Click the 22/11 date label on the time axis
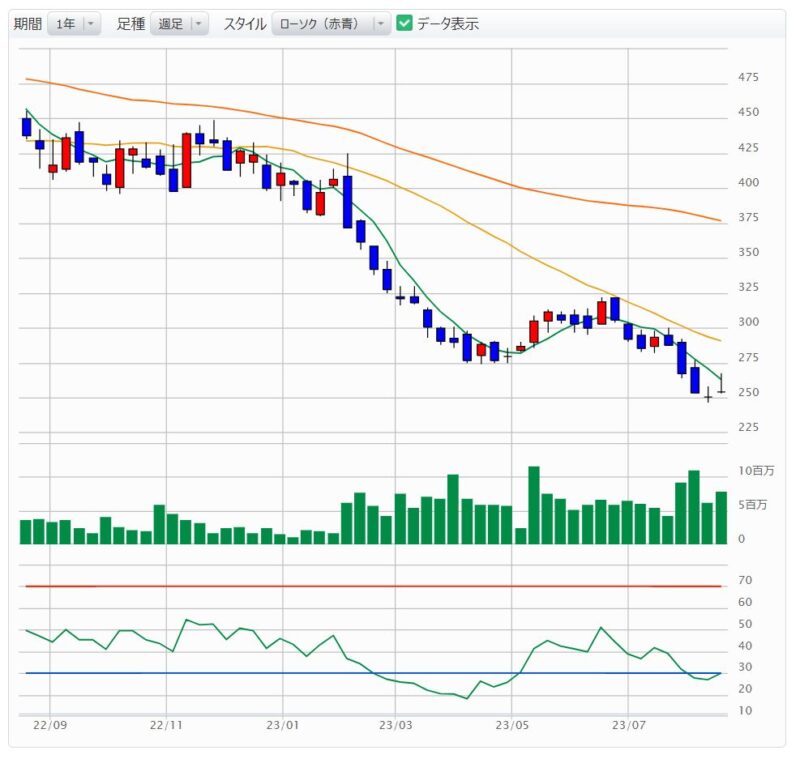 point(166,725)
